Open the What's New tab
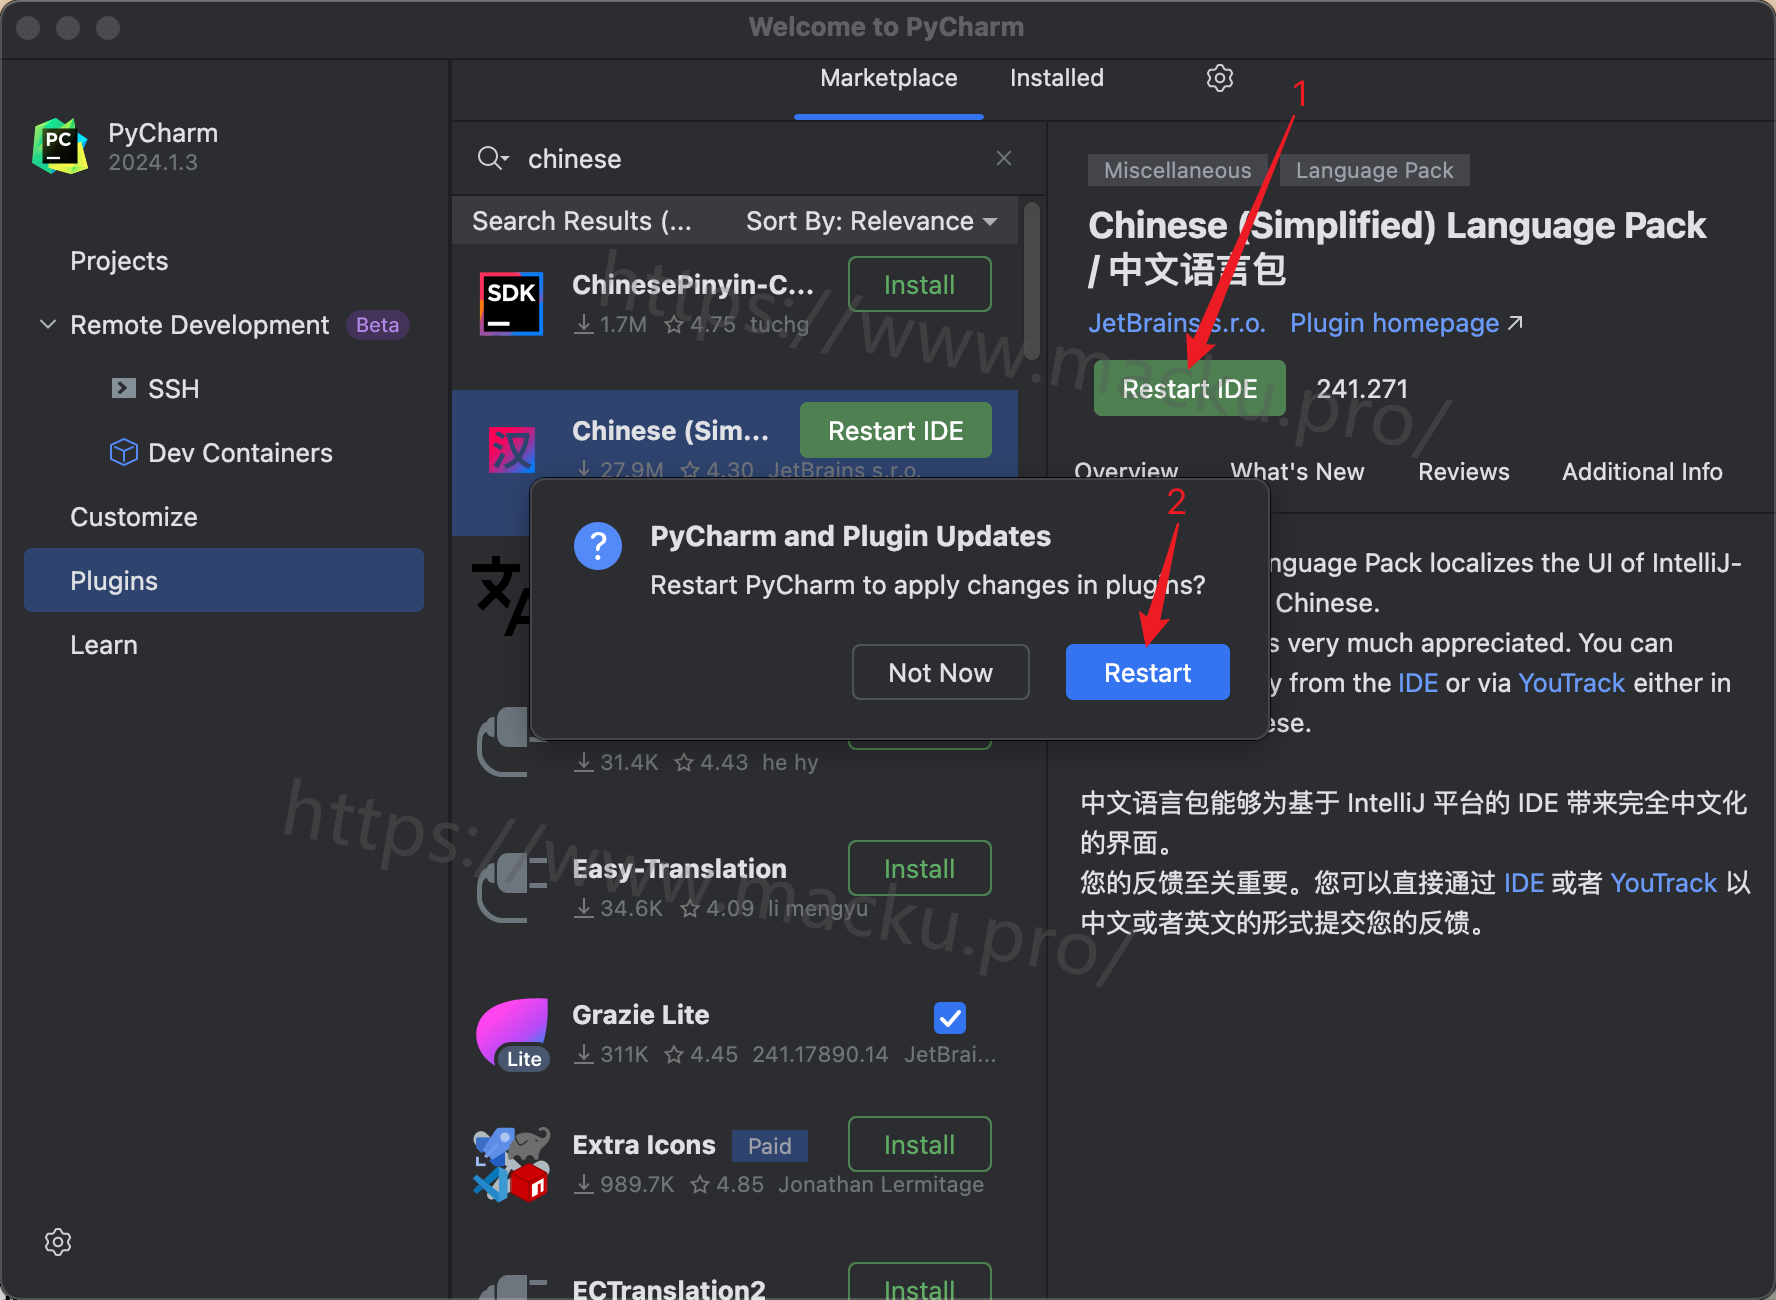The height and width of the screenshot is (1300, 1776). tap(1297, 471)
